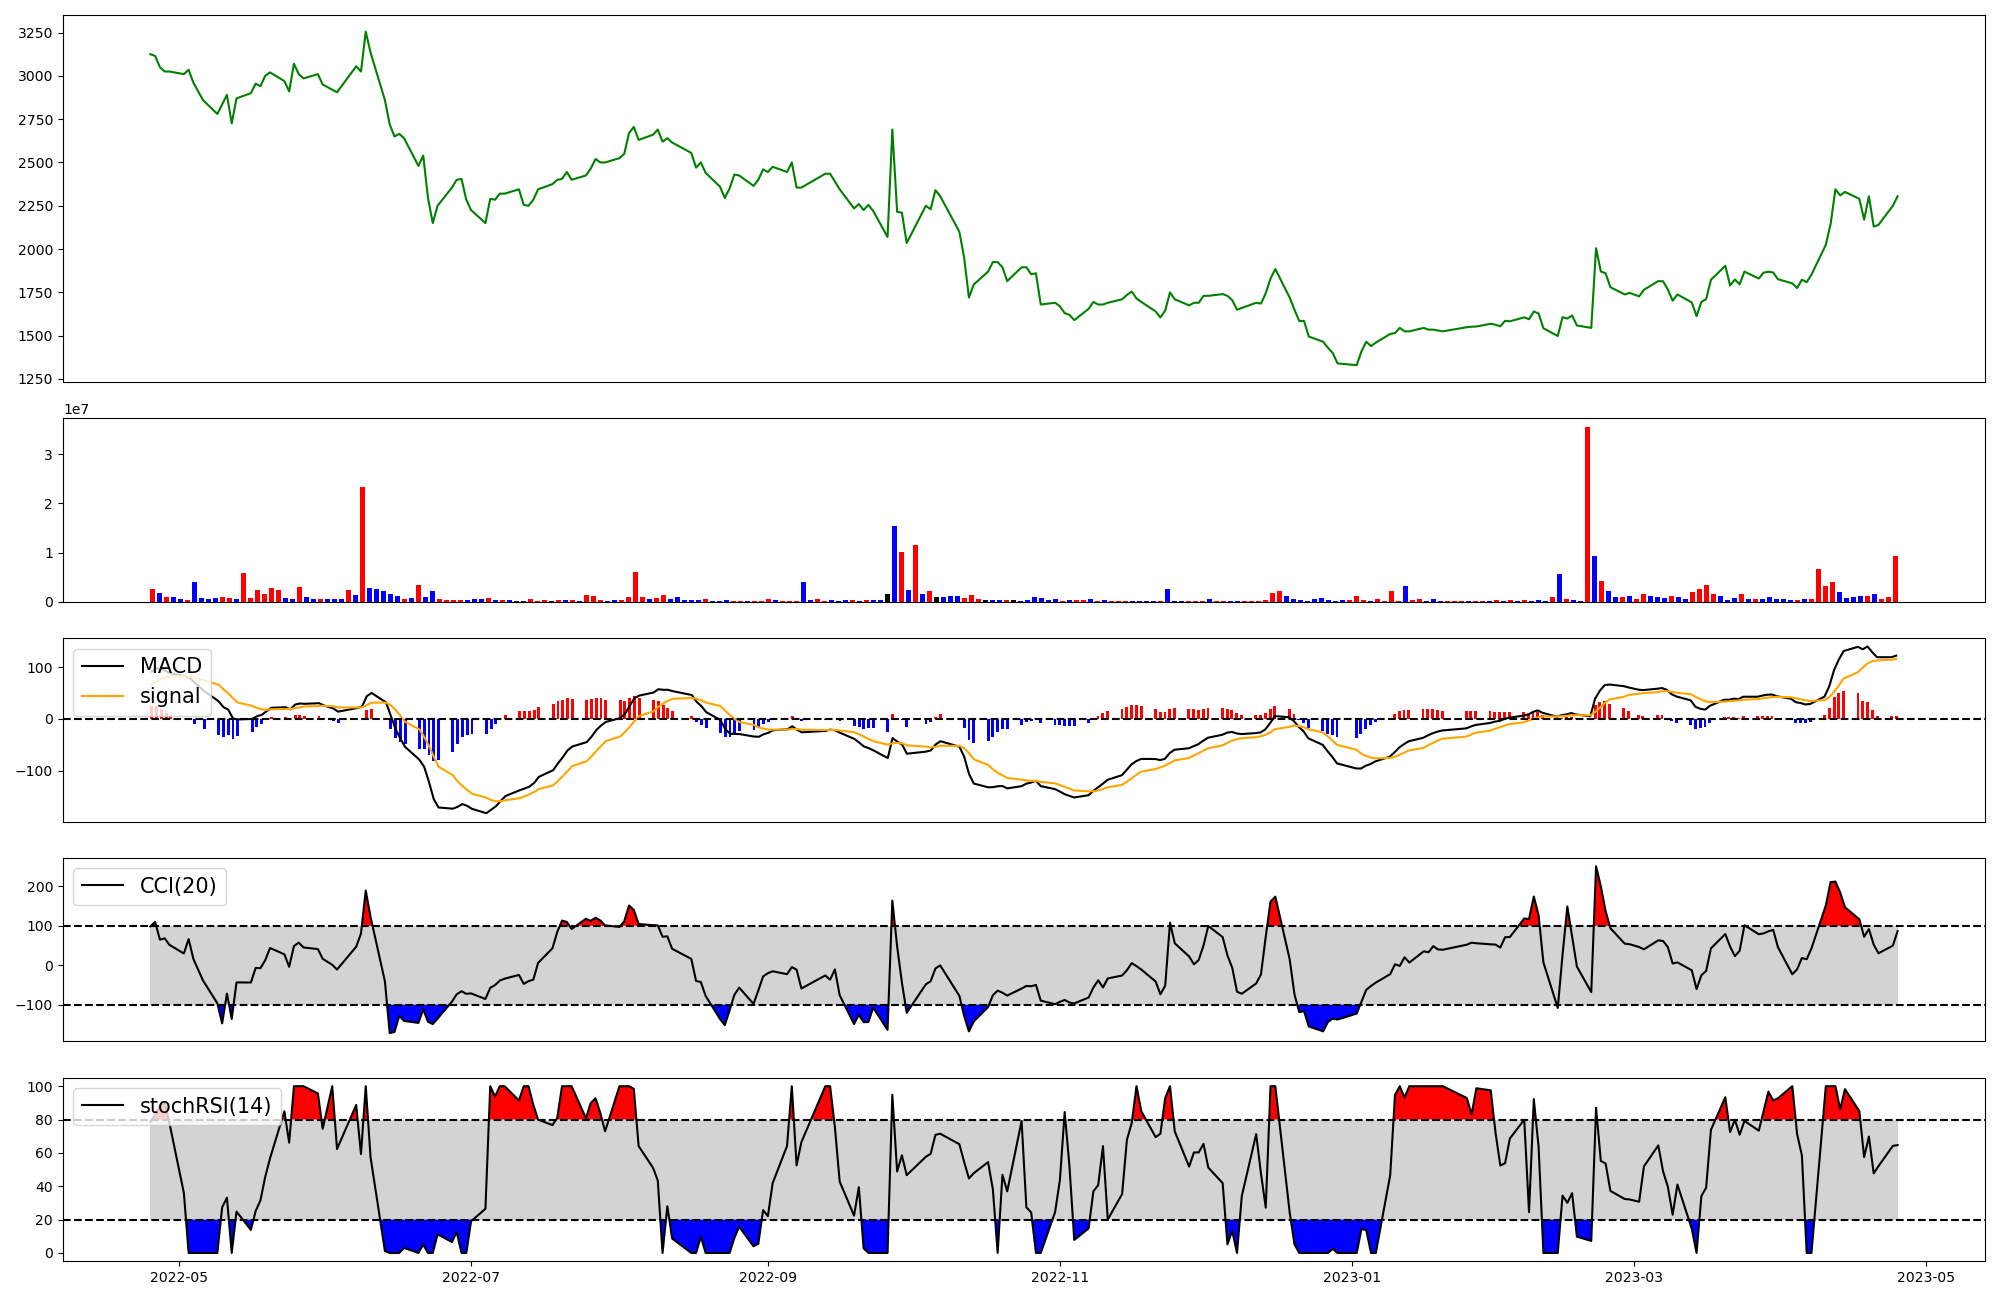2000x1300 pixels.
Task: Click the tallest red volume bar
Action: pos(1587,514)
